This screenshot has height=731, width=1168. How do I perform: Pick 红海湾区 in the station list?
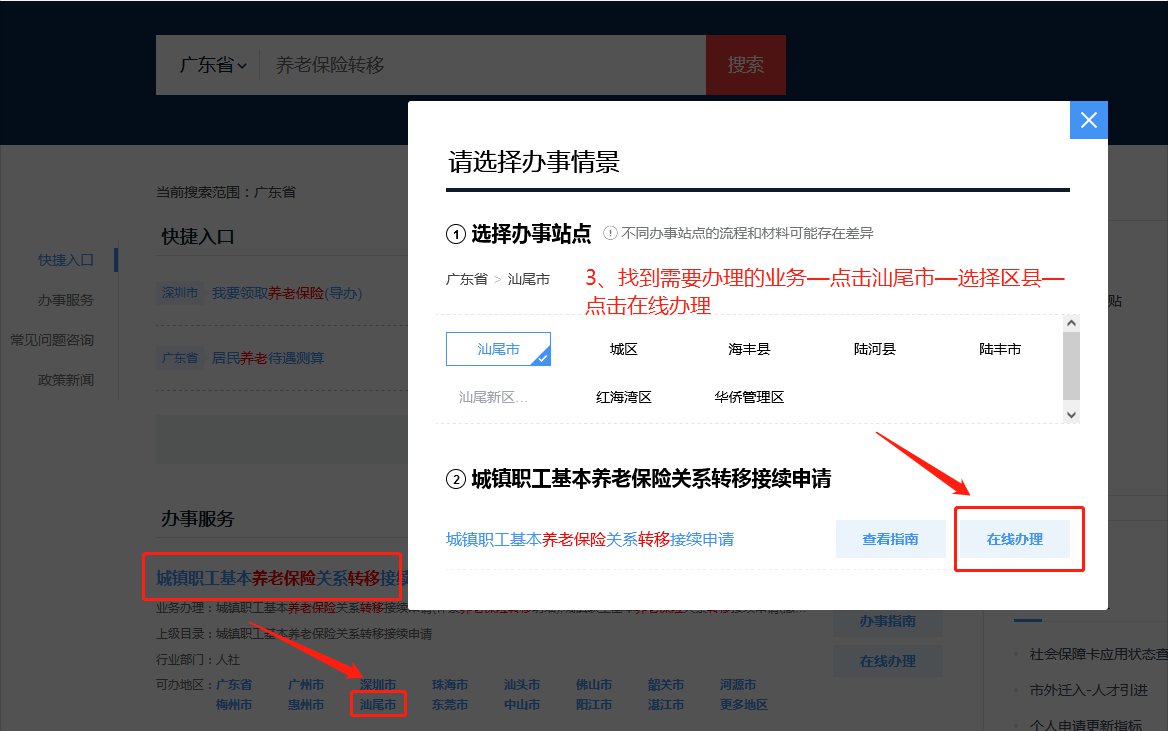coord(624,397)
